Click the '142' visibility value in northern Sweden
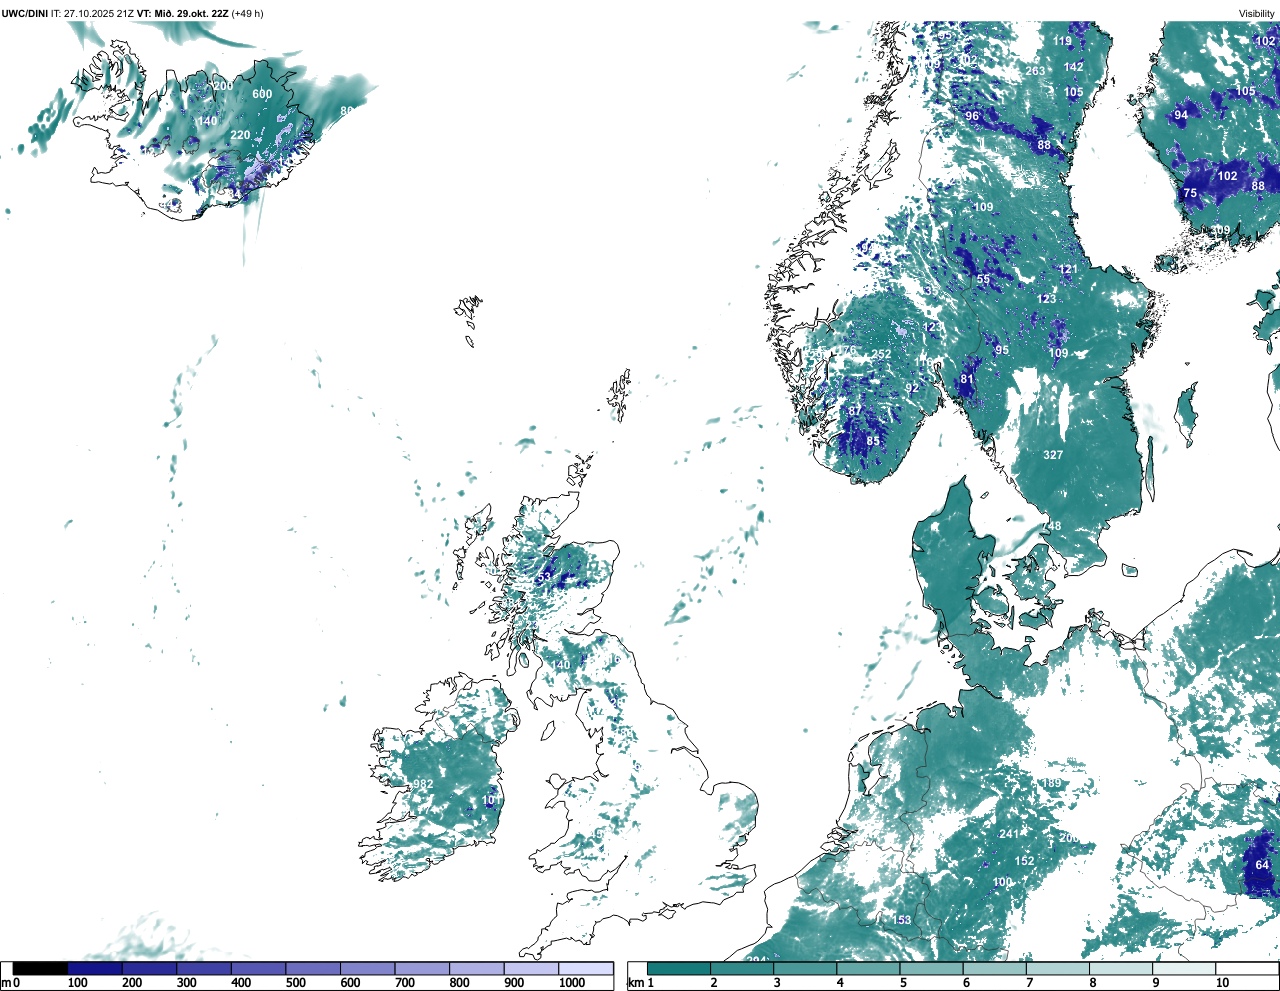1280x991 pixels. 1073,67
